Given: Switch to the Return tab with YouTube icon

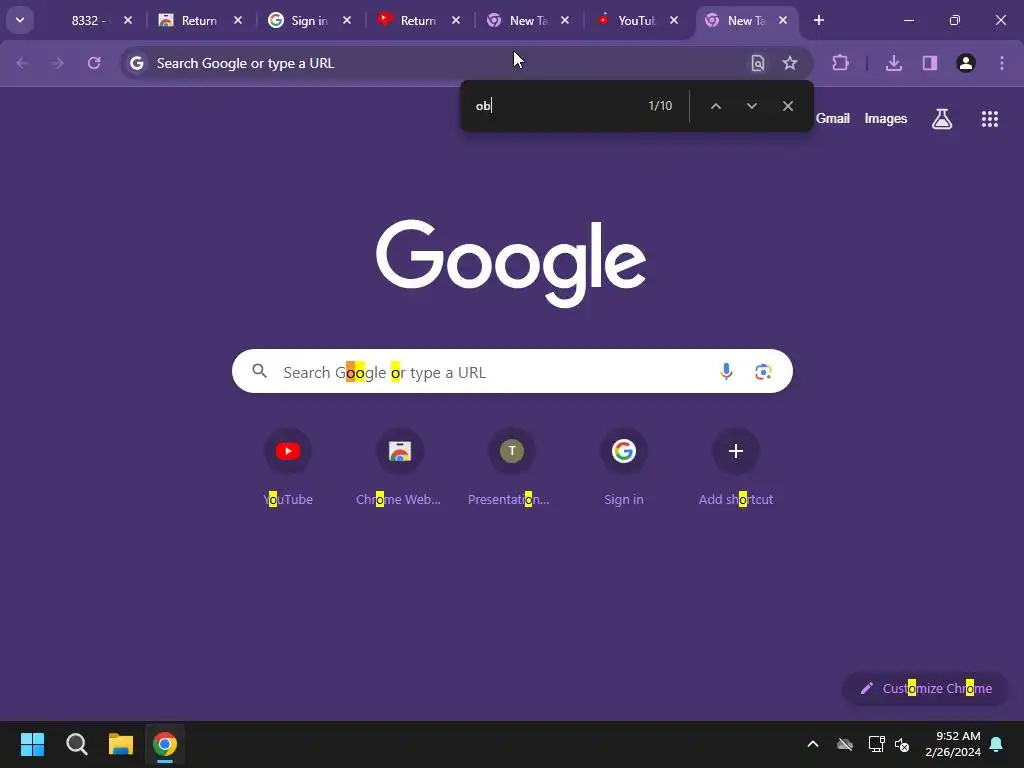Looking at the screenshot, I should (418, 20).
